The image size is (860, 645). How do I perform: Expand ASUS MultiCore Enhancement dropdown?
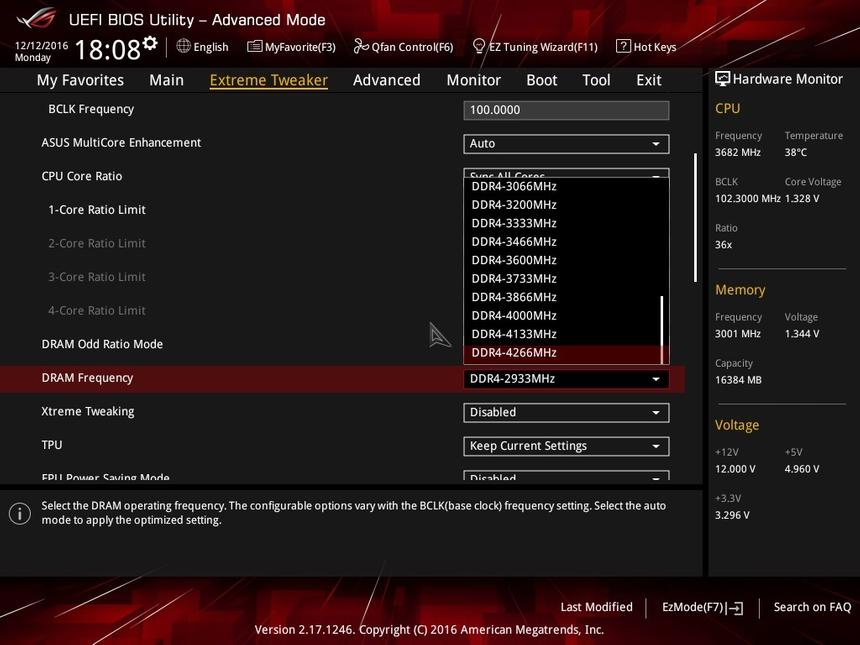pyautogui.click(x=566, y=144)
